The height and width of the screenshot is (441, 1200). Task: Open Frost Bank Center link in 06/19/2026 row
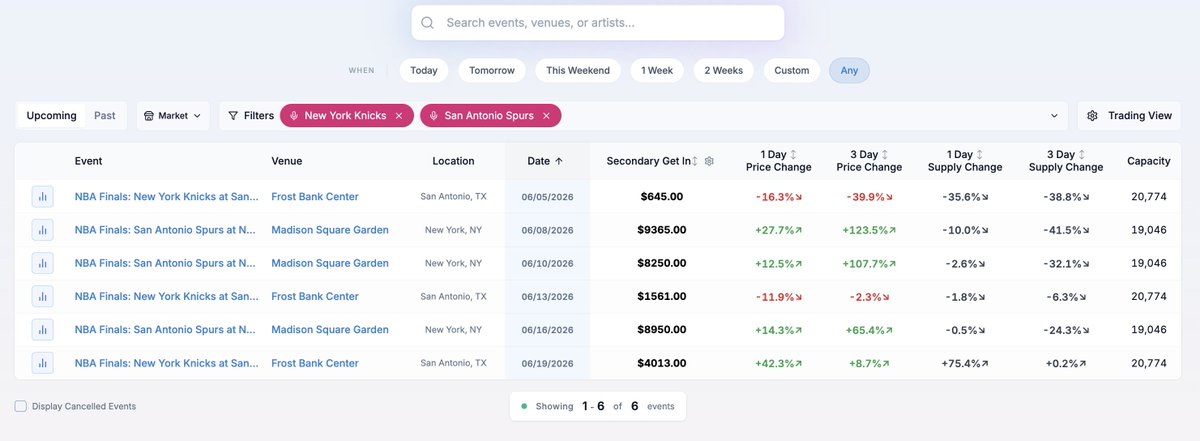click(315, 364)
